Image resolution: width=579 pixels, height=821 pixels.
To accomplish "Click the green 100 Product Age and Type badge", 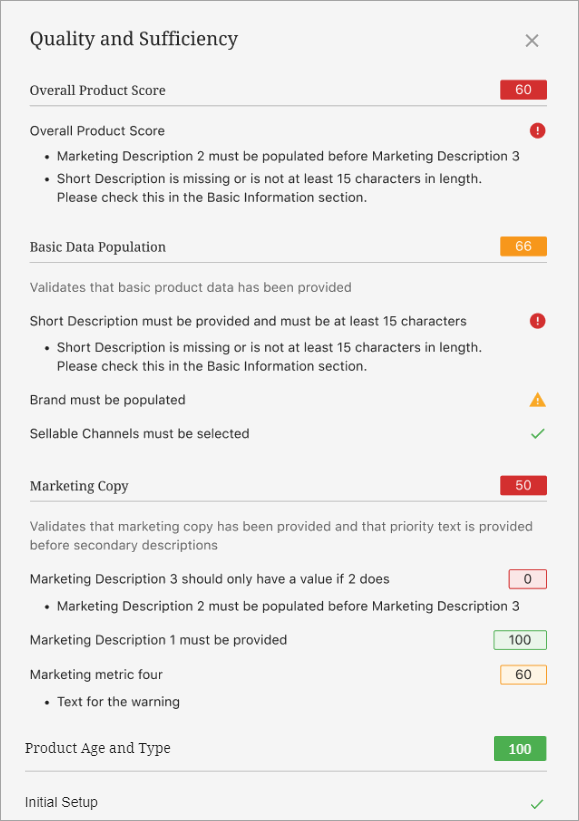I will click(x=520, y=748).
